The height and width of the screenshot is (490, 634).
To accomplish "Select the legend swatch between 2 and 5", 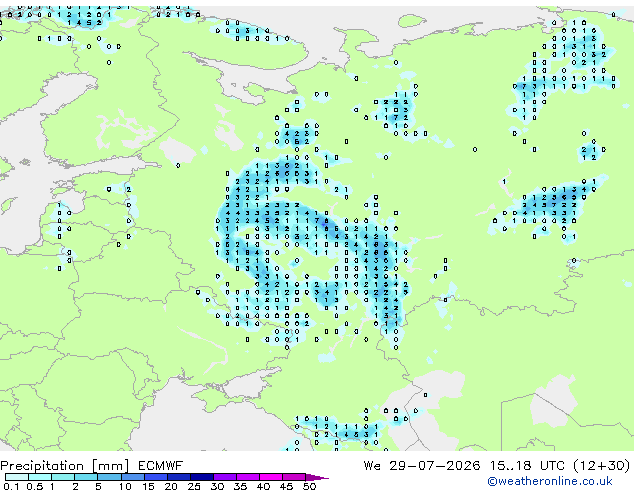I will click(86, 477).
